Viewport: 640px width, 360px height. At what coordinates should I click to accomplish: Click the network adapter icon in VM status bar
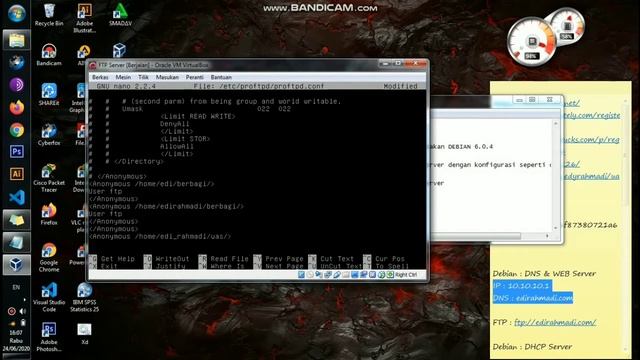[328, 275]
